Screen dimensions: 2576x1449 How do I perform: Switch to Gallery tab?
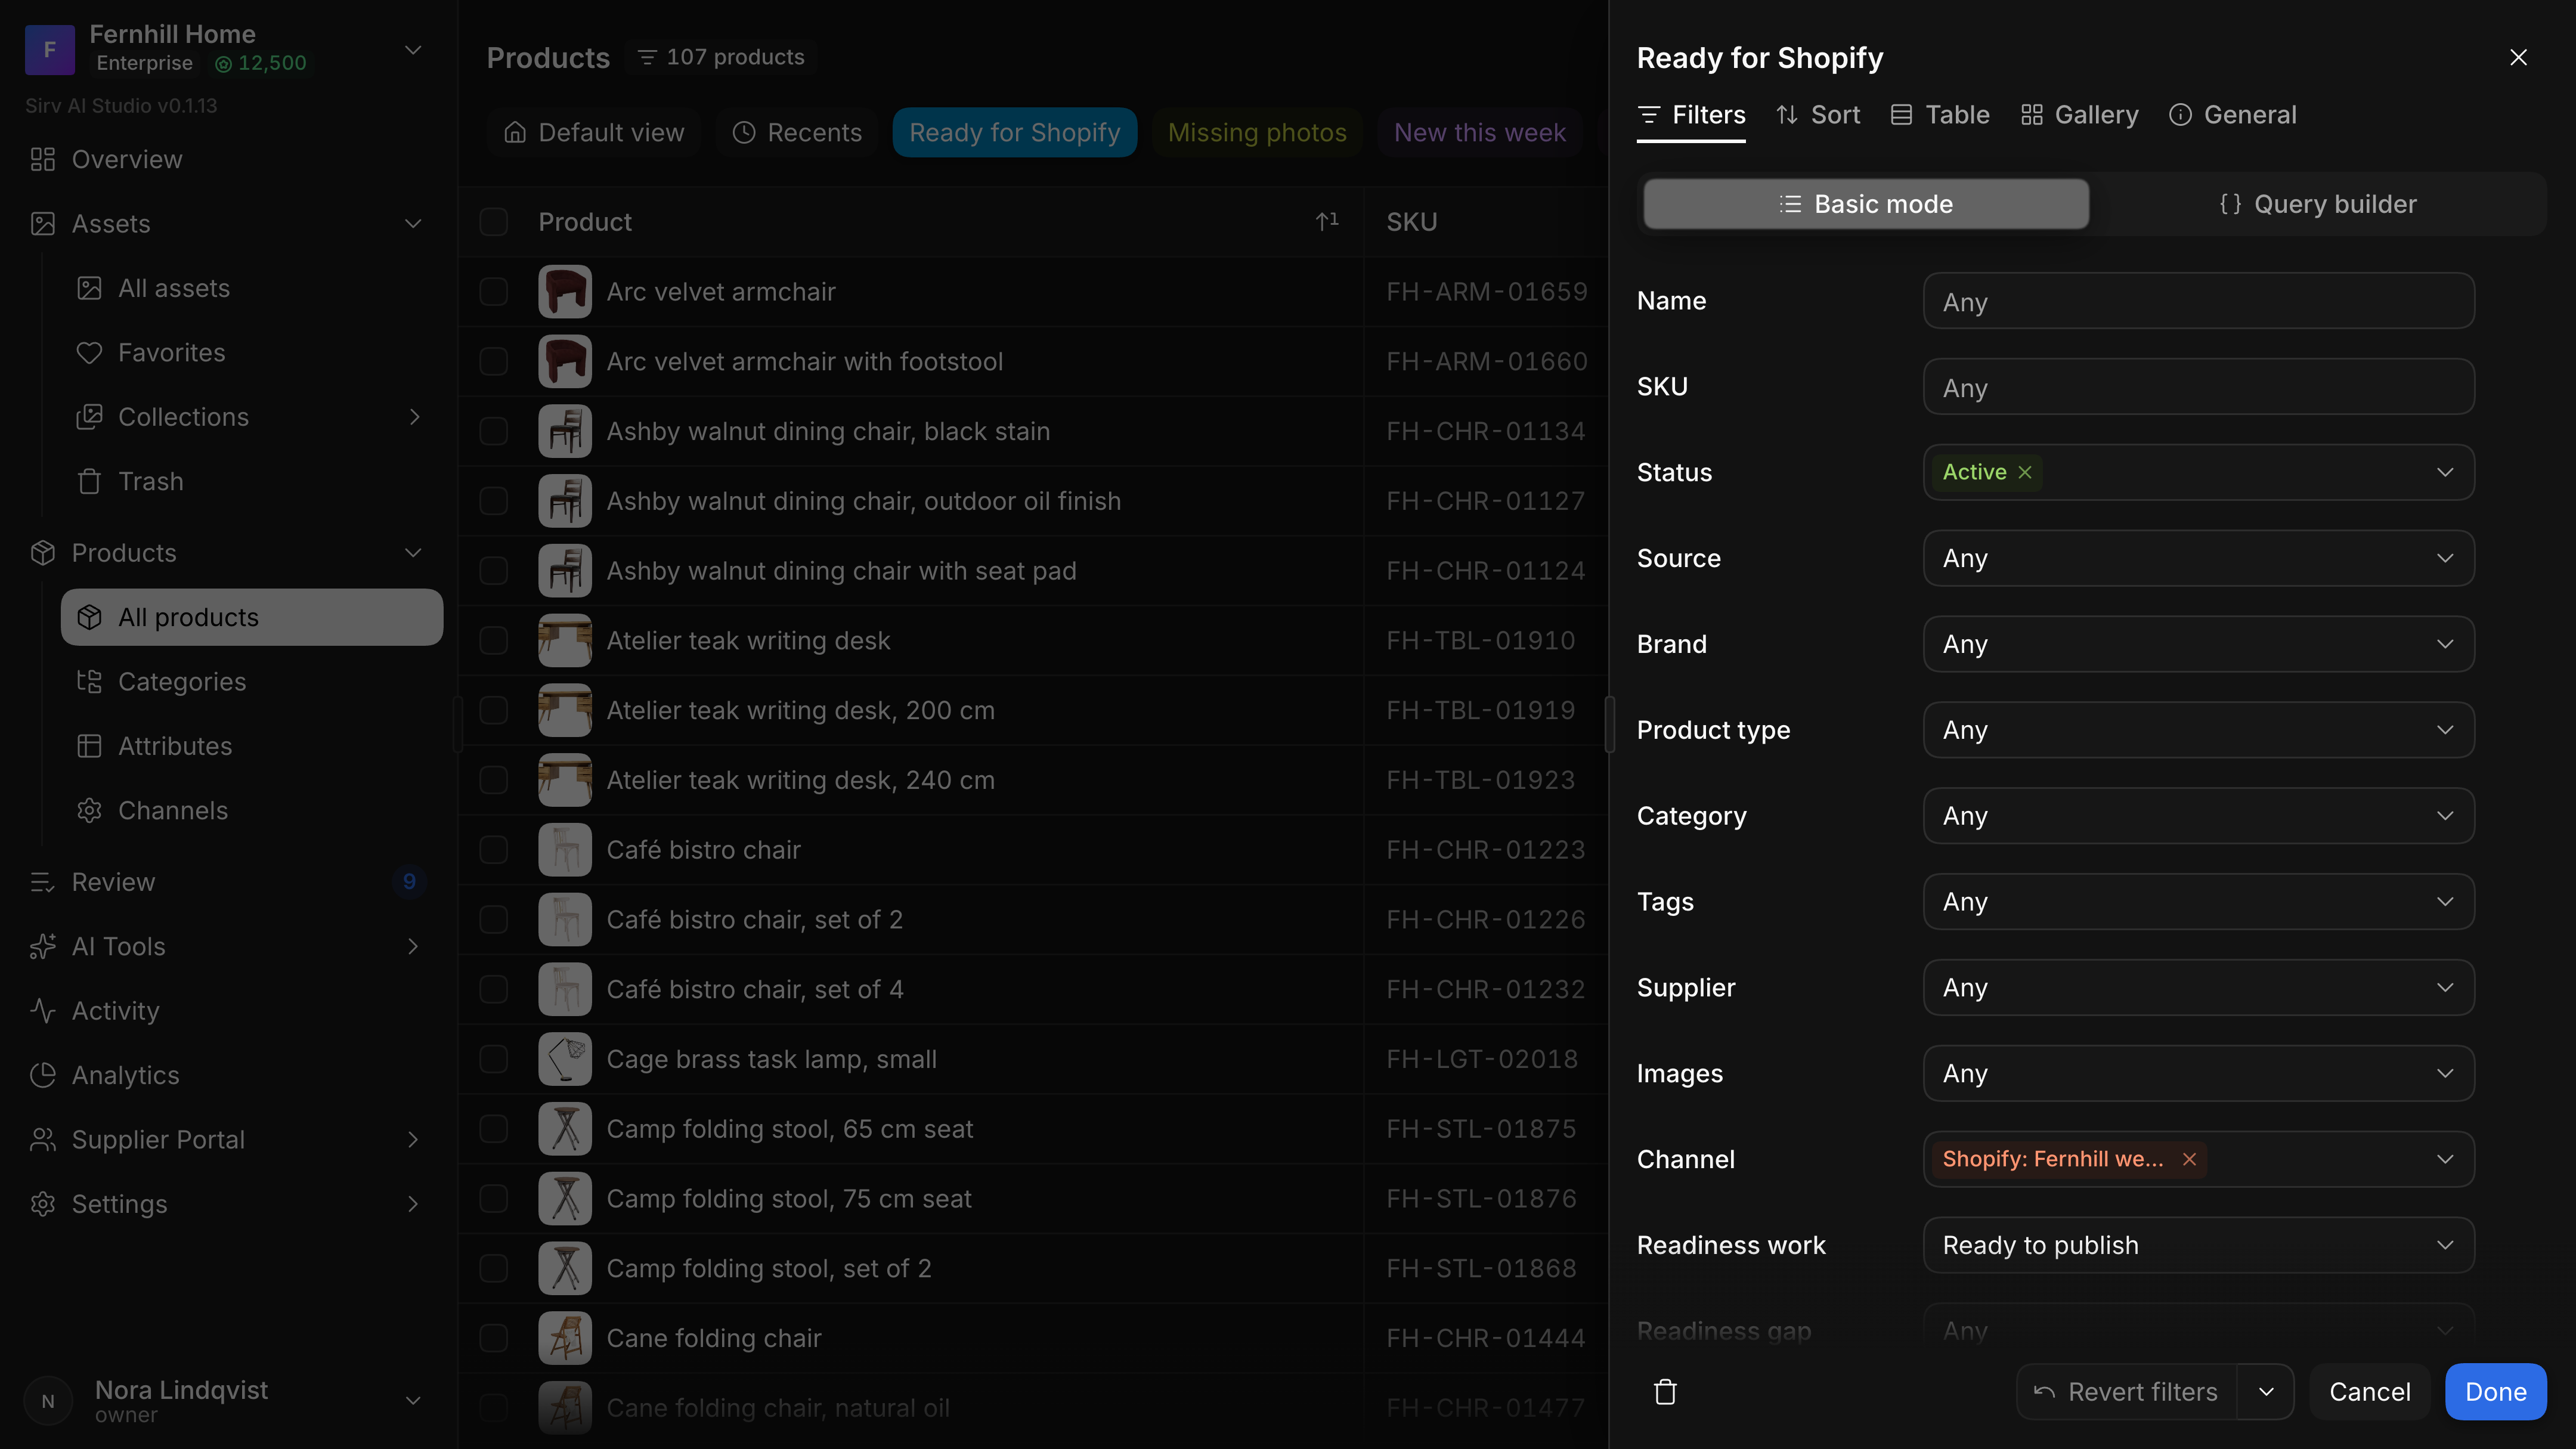(x=2079, y=115)
